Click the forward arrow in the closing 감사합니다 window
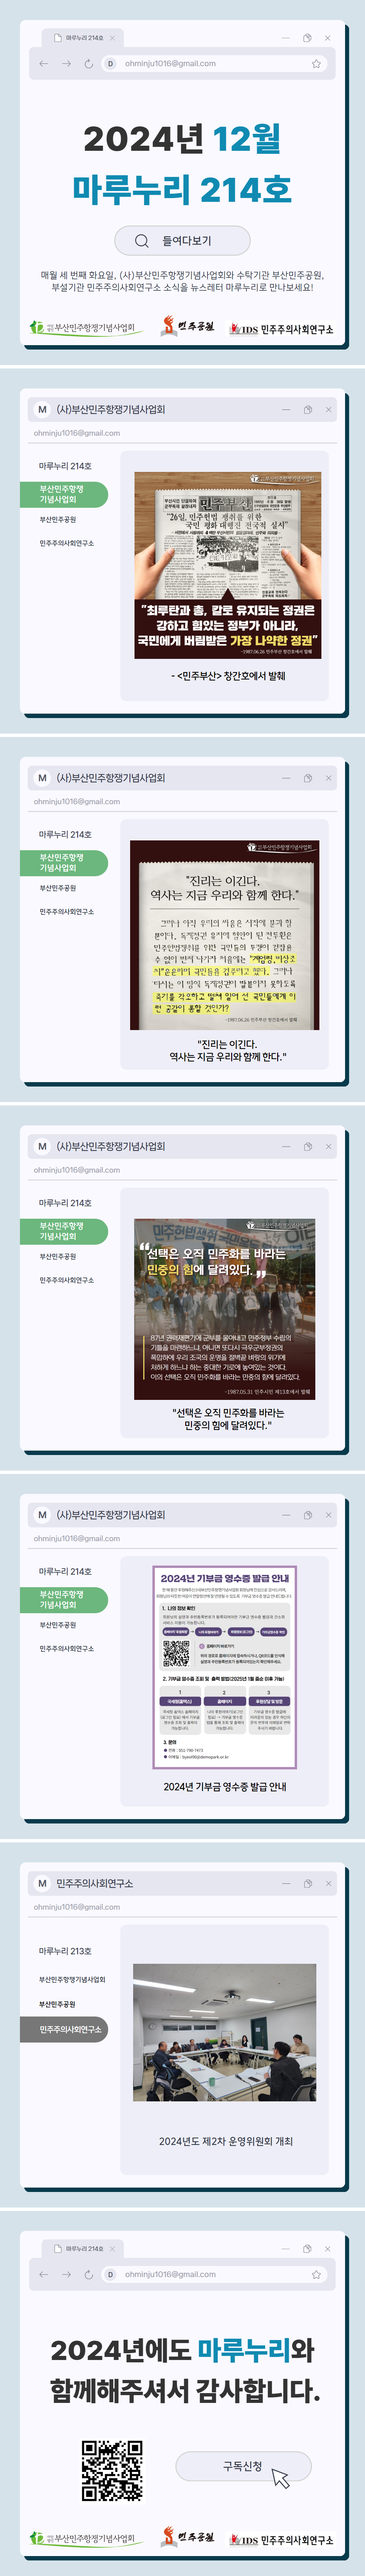Screen dimensions: 365x2576 [x=66, y=2274]
